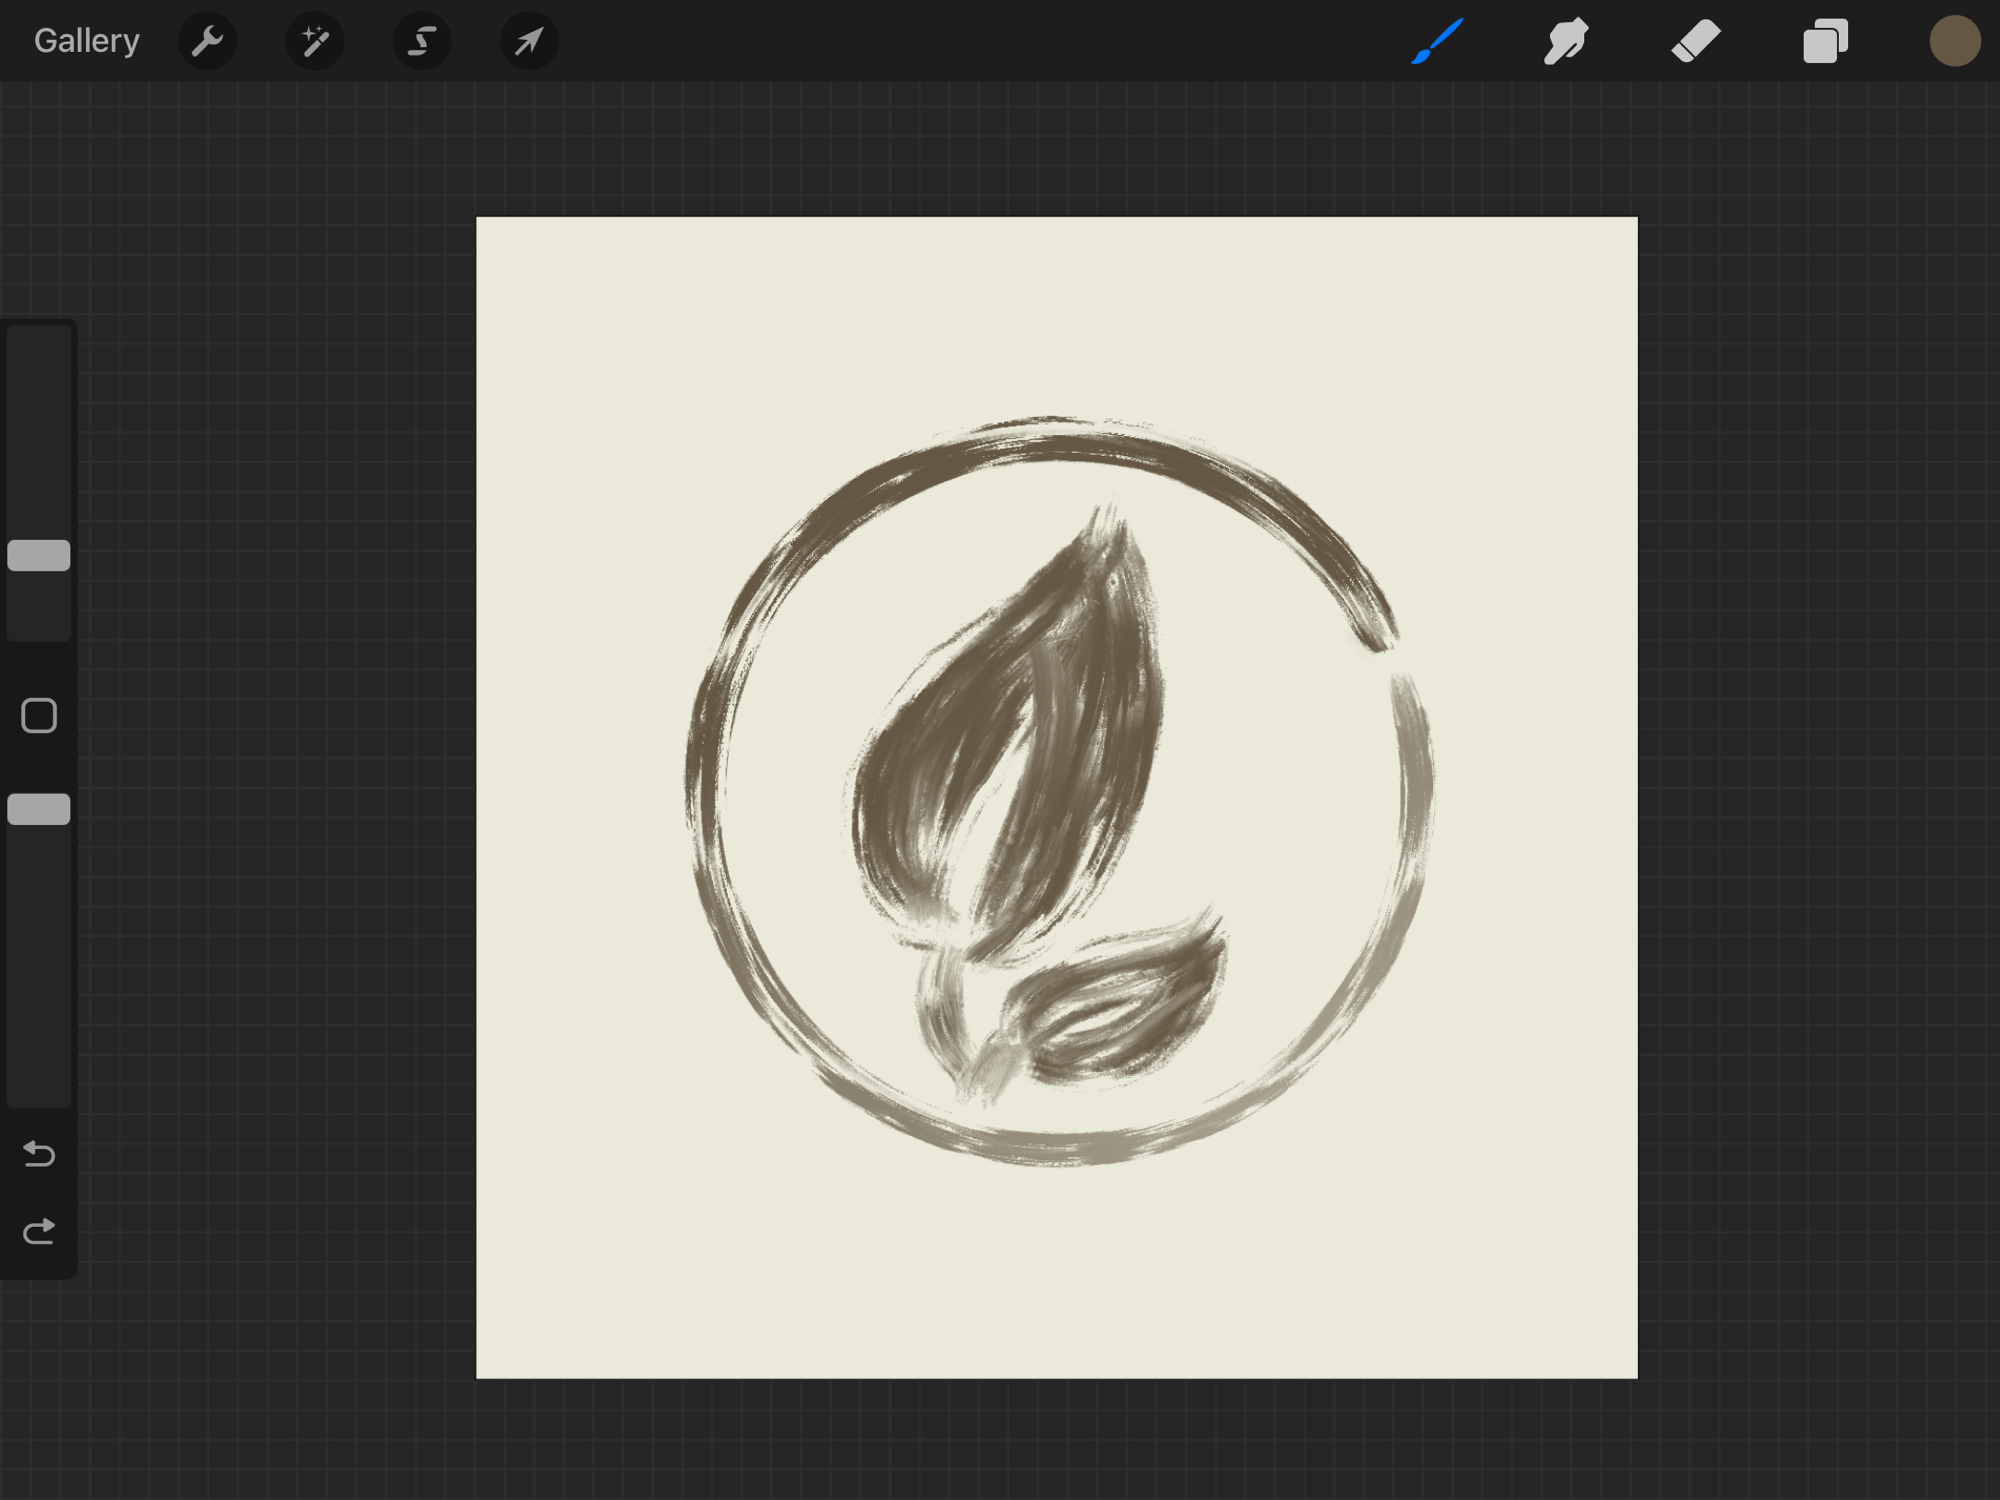This screenshot has height=1500, width=2000.
Task: Open the Actions wrench menu
Action: click(207, 41)
